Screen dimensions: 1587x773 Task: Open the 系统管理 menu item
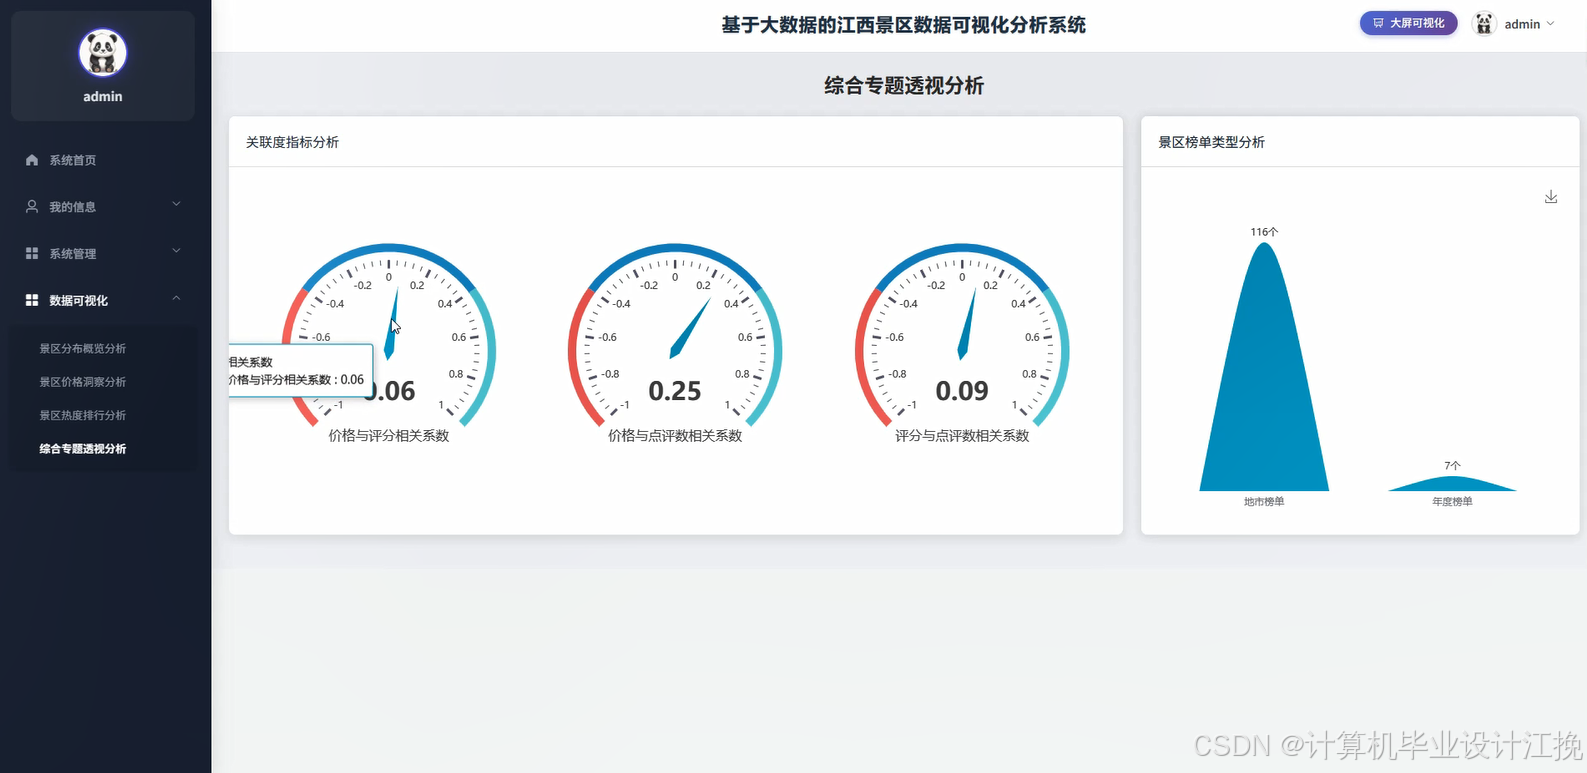click(x=104, y=254)
